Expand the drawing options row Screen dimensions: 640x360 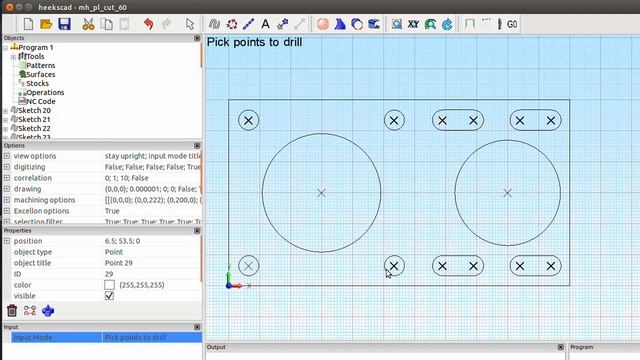click(x=7, y=189)
